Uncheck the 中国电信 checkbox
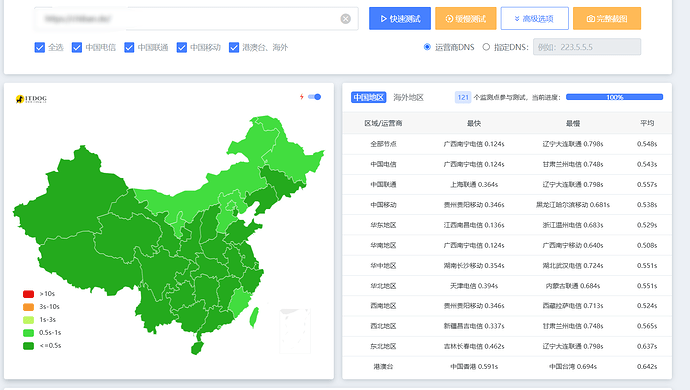The height and width of the screenshot is (390, 690). [x=77, y=47]
